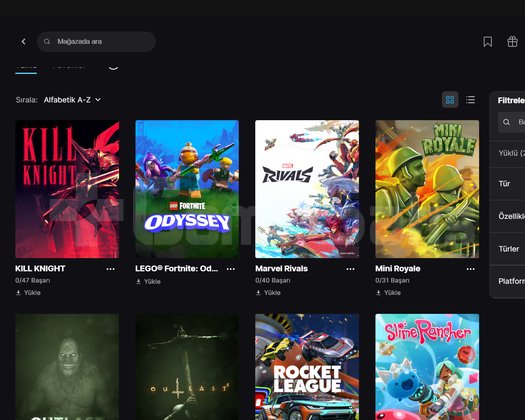Click Yükle under KILL KNIGHT
The height and width of the screenshot is (420, 525).
[28, 293]
